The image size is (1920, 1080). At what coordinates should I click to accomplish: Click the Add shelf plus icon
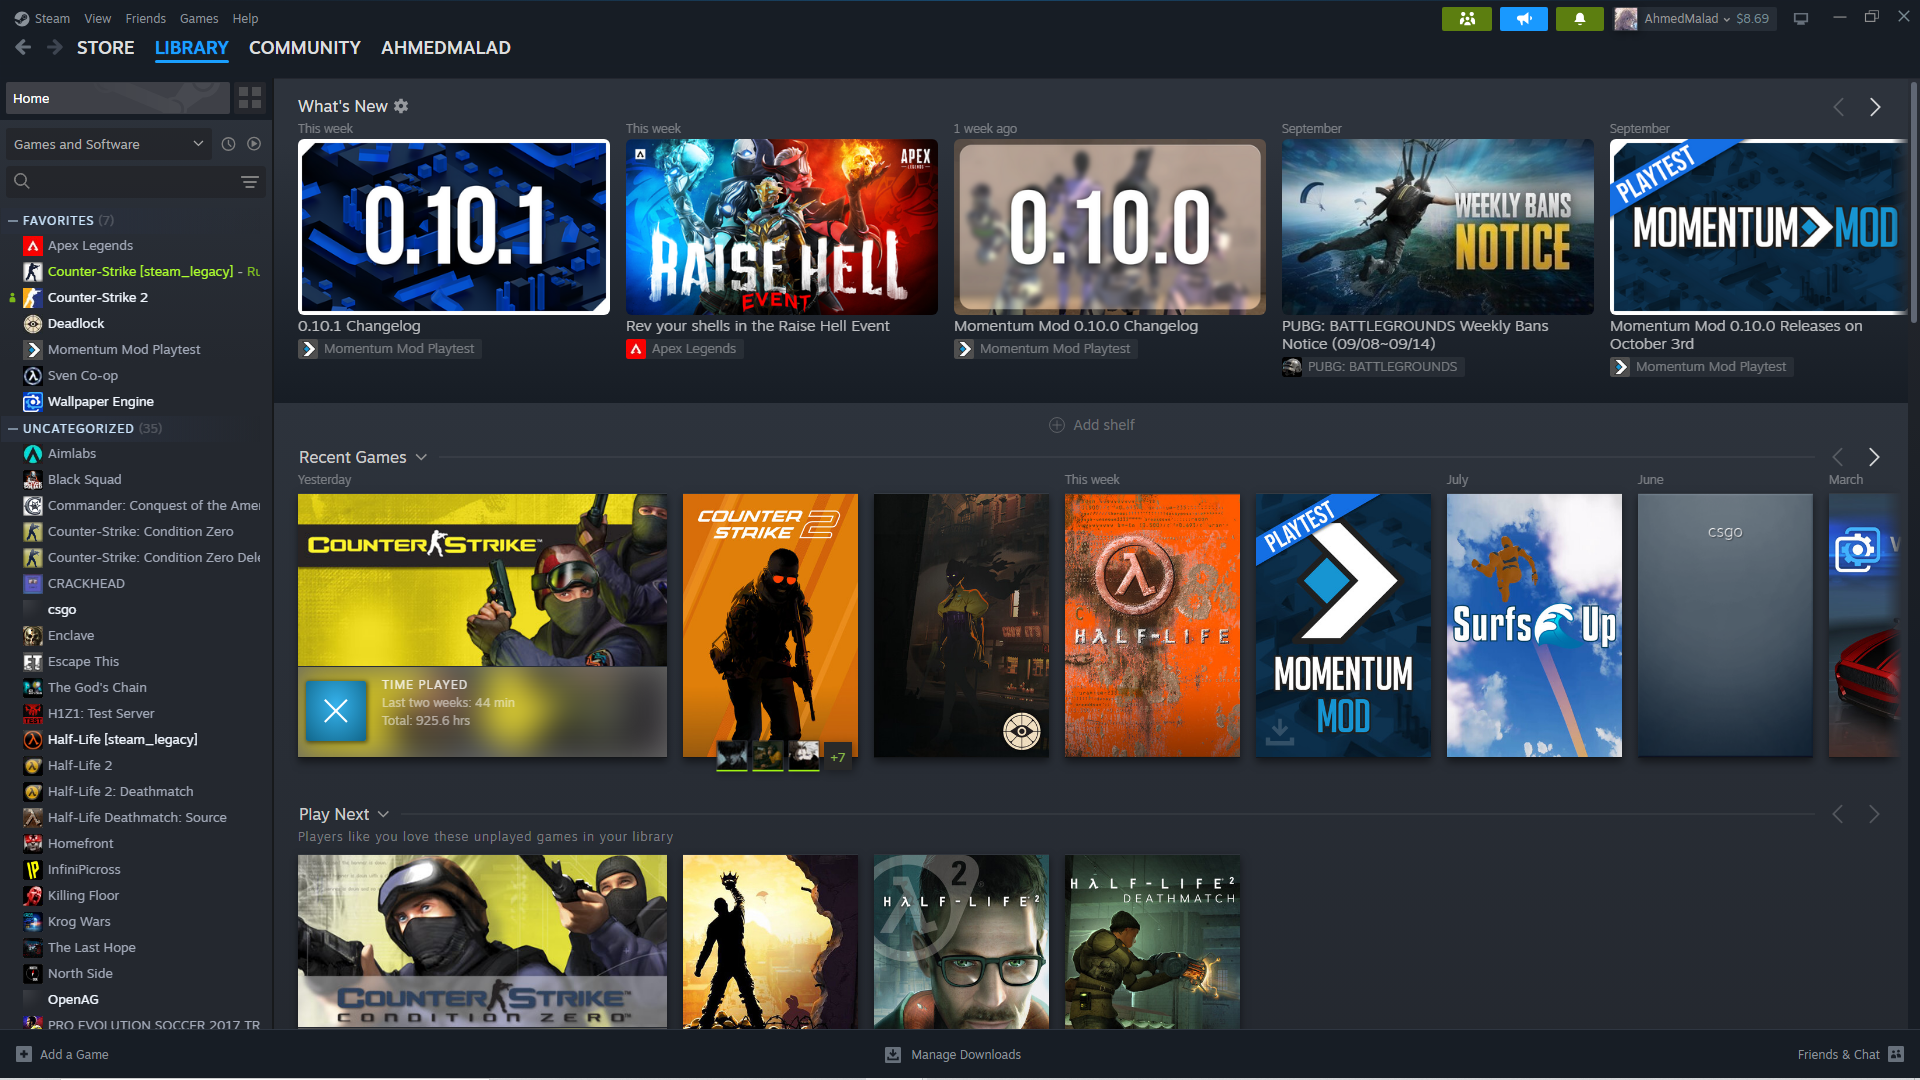pos(1056,425)
